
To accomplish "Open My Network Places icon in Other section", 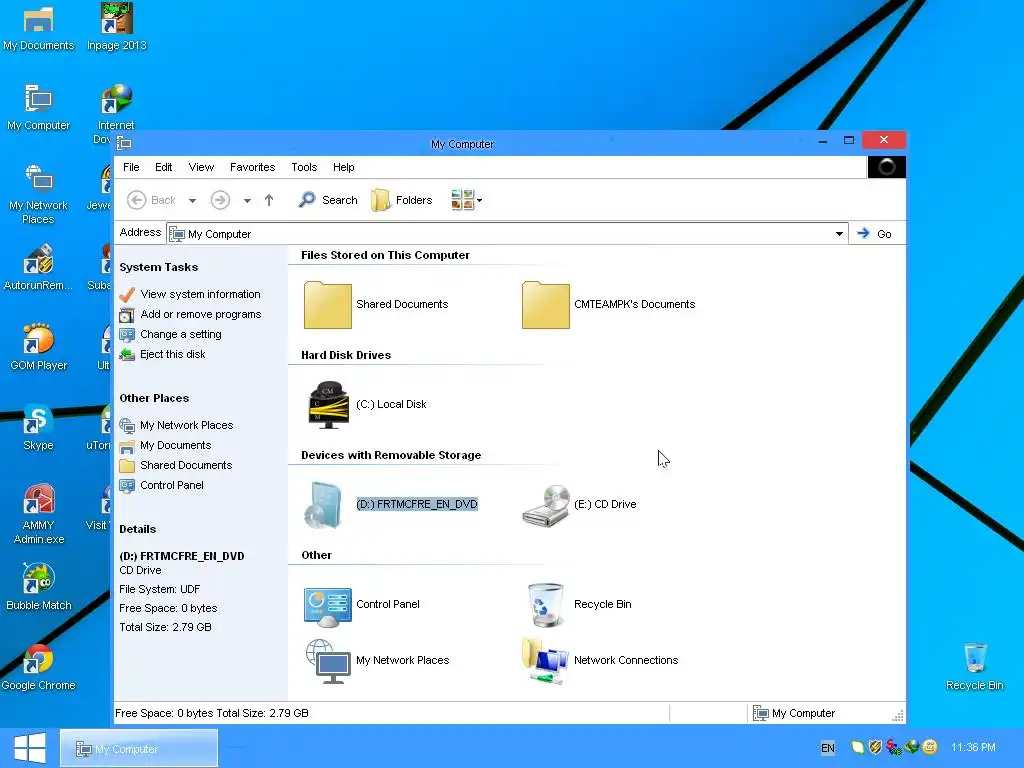I will click(328, 661).
